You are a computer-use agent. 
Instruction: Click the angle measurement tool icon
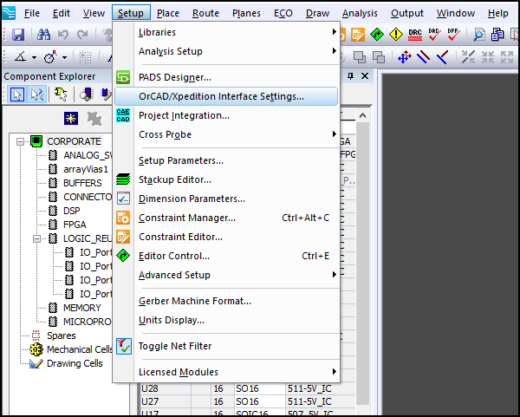[x=20, y=57]
